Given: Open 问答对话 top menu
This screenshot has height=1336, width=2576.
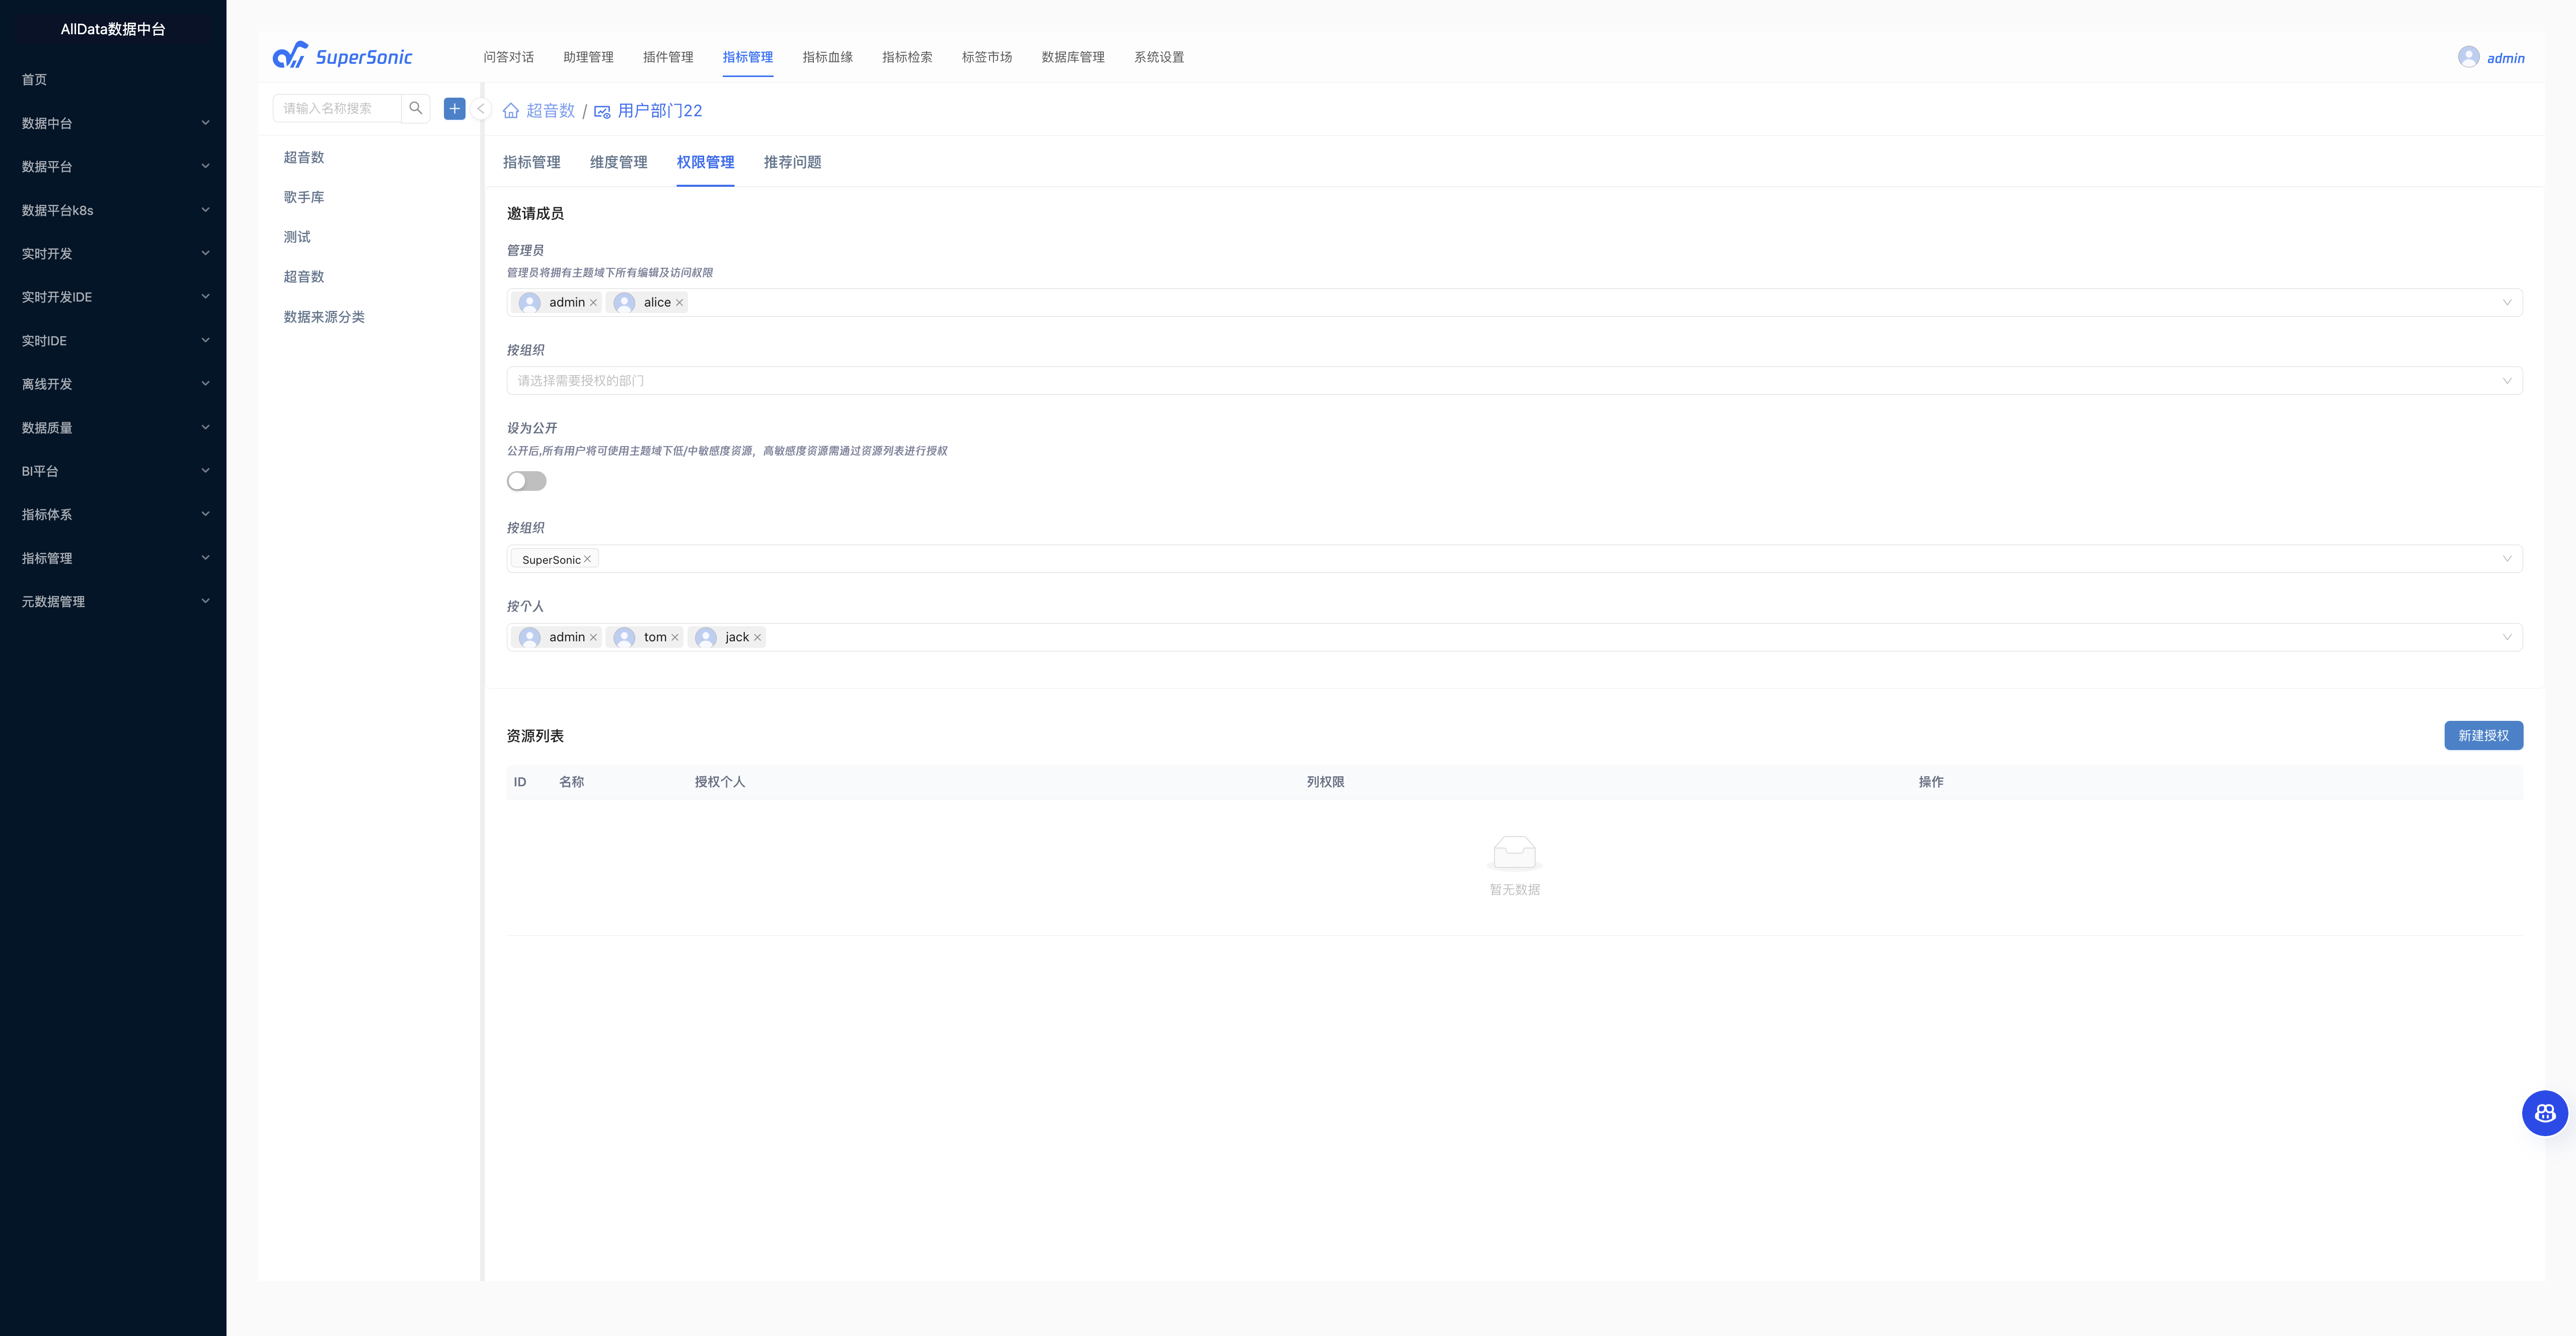Looking at the screenshot, I should [x=508, y=57].
